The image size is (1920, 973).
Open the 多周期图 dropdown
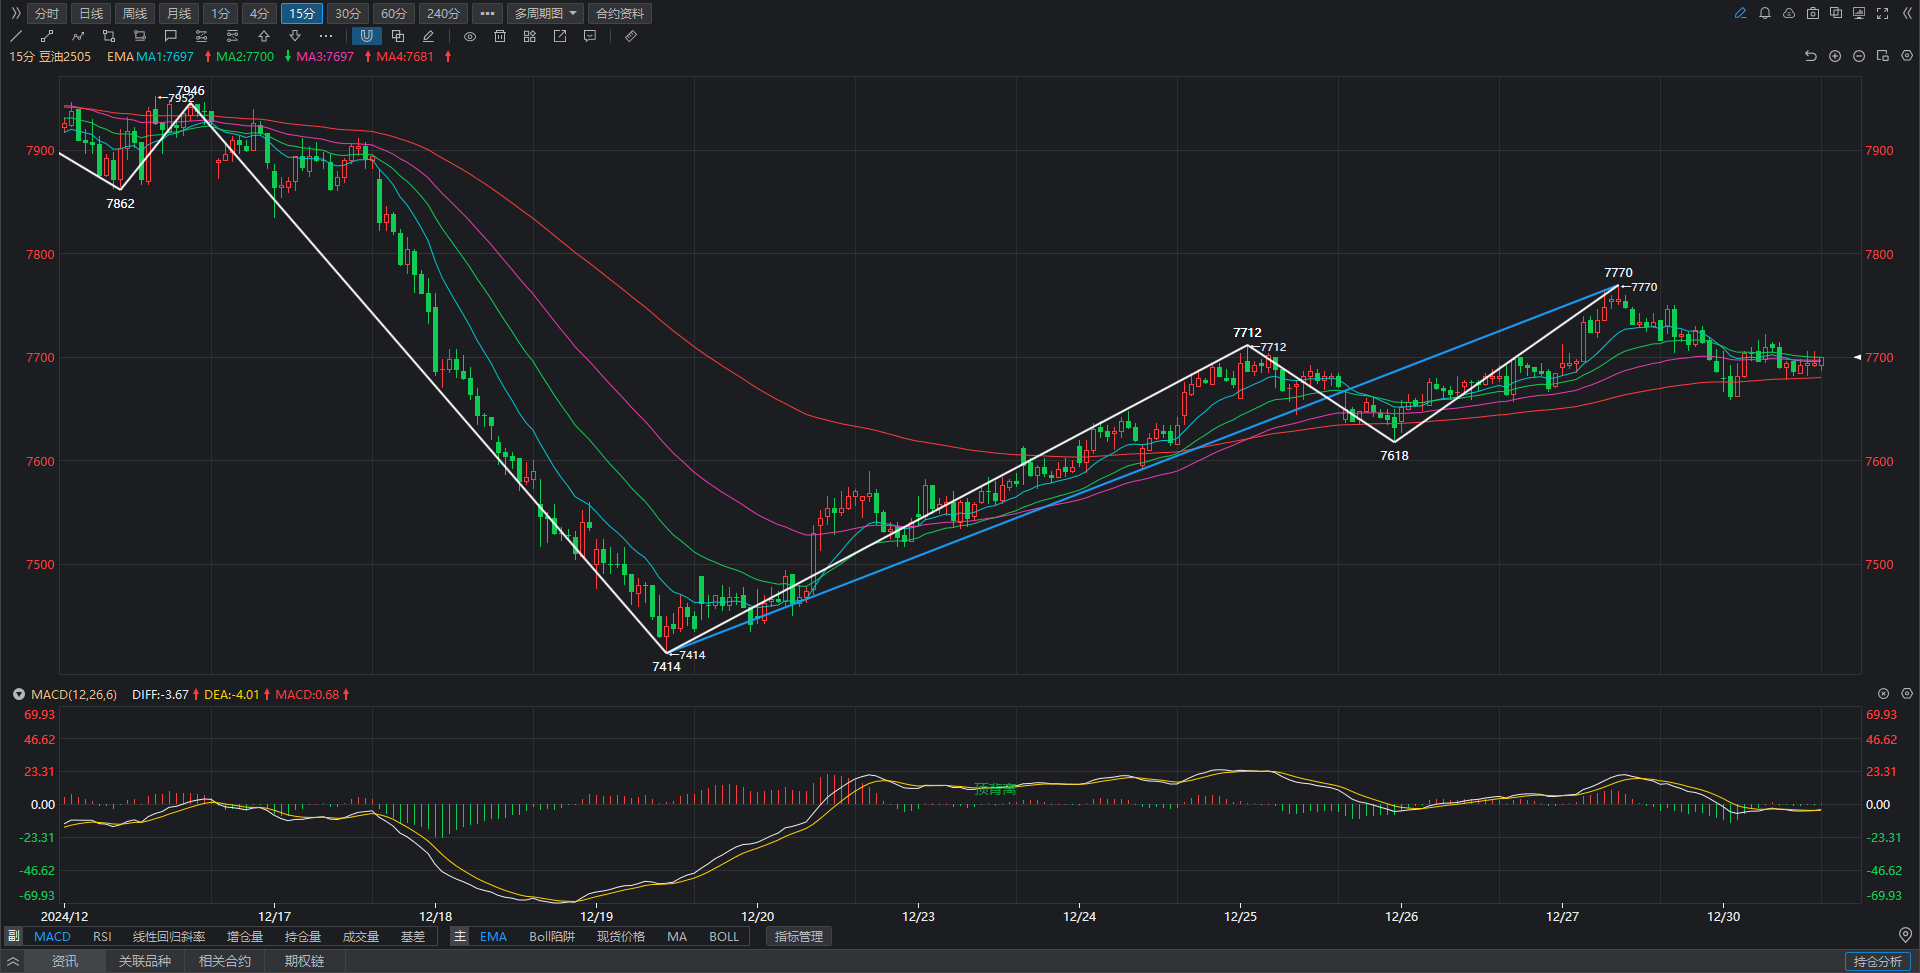546,13
